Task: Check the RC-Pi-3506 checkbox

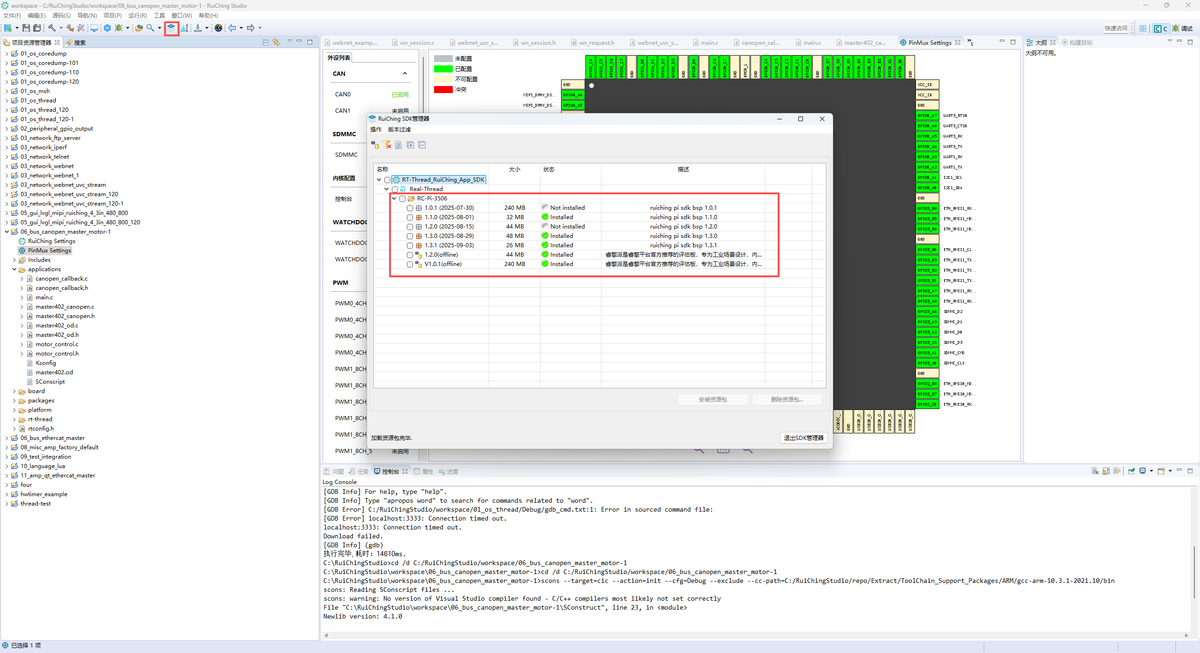Action: tap(402, 198)
